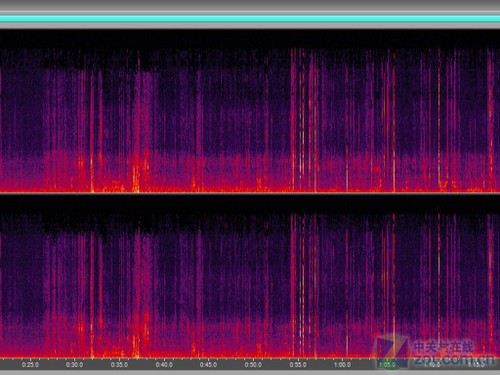Image resolution: width=500 pixels, height=375 pixels.
Task: Click the cyan zoom range bar
Action: coord(250,19)
